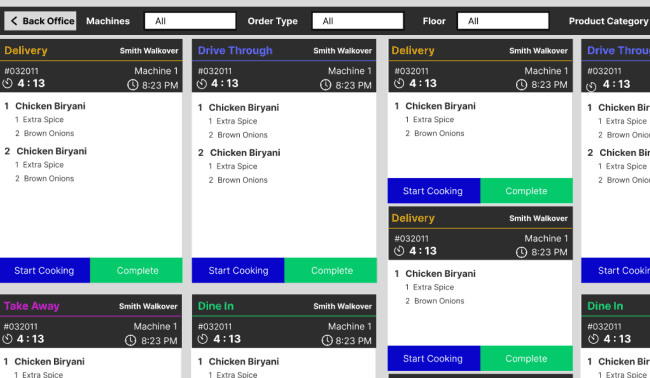The height and width of the screenshot is (378, 650).
Task: Click timer icon on the Dine In card showing Smith Walkover
Action: (x=202, y=339)
